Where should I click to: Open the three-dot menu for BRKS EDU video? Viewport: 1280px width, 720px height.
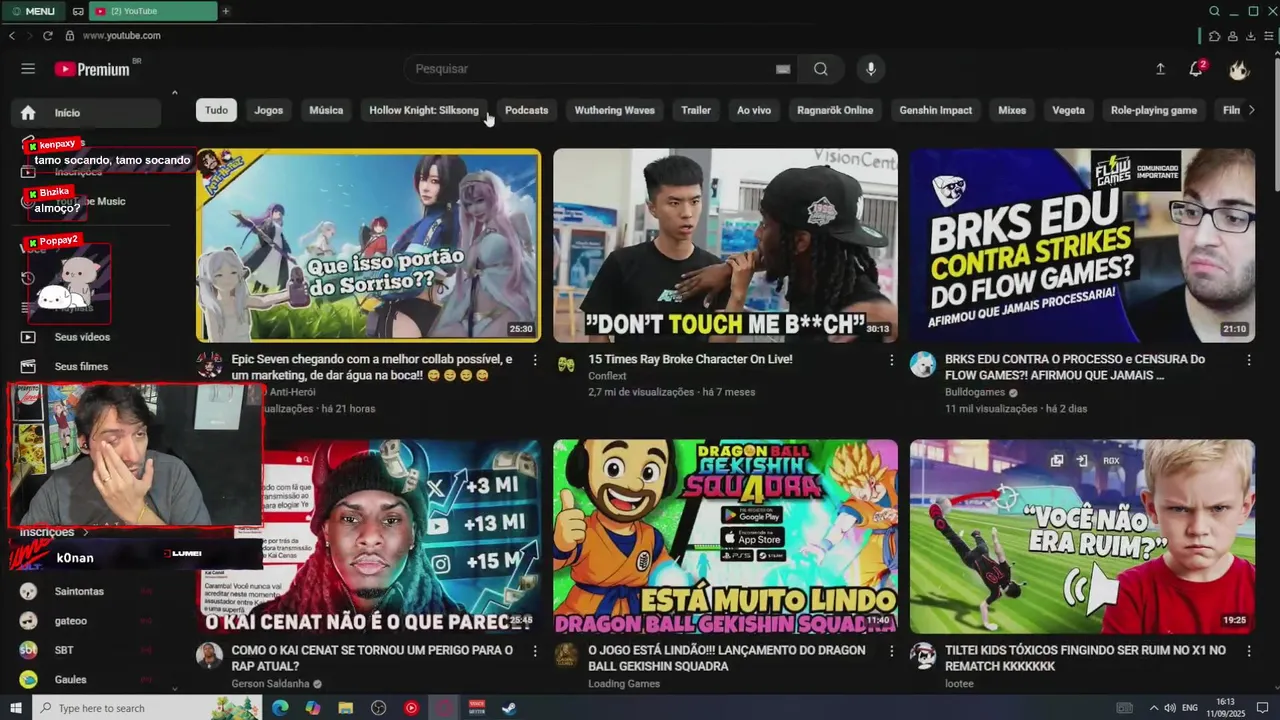point(1248,360)
